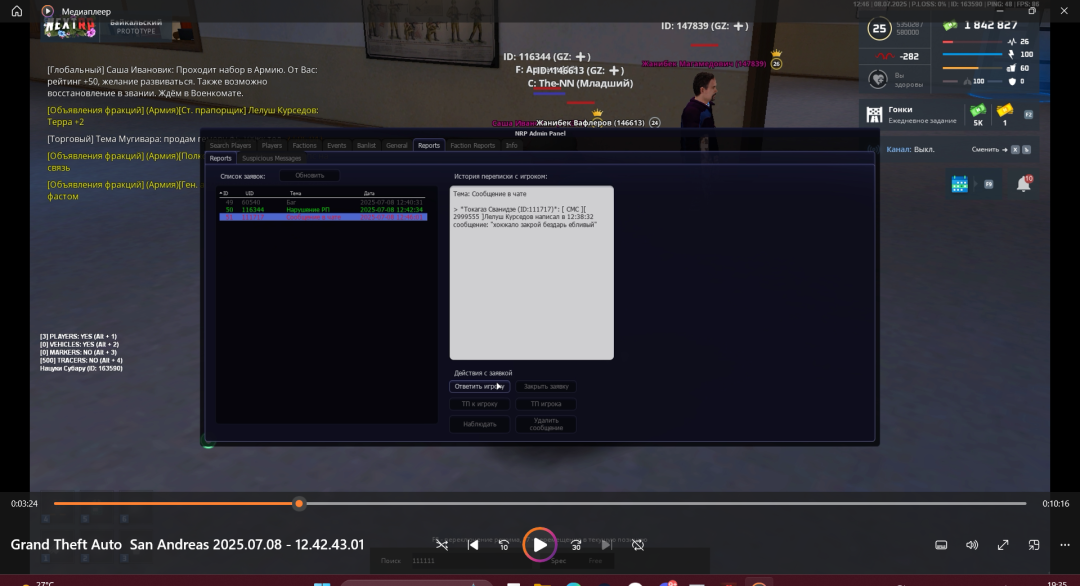Switch to the General tab

tap(397, 145)
